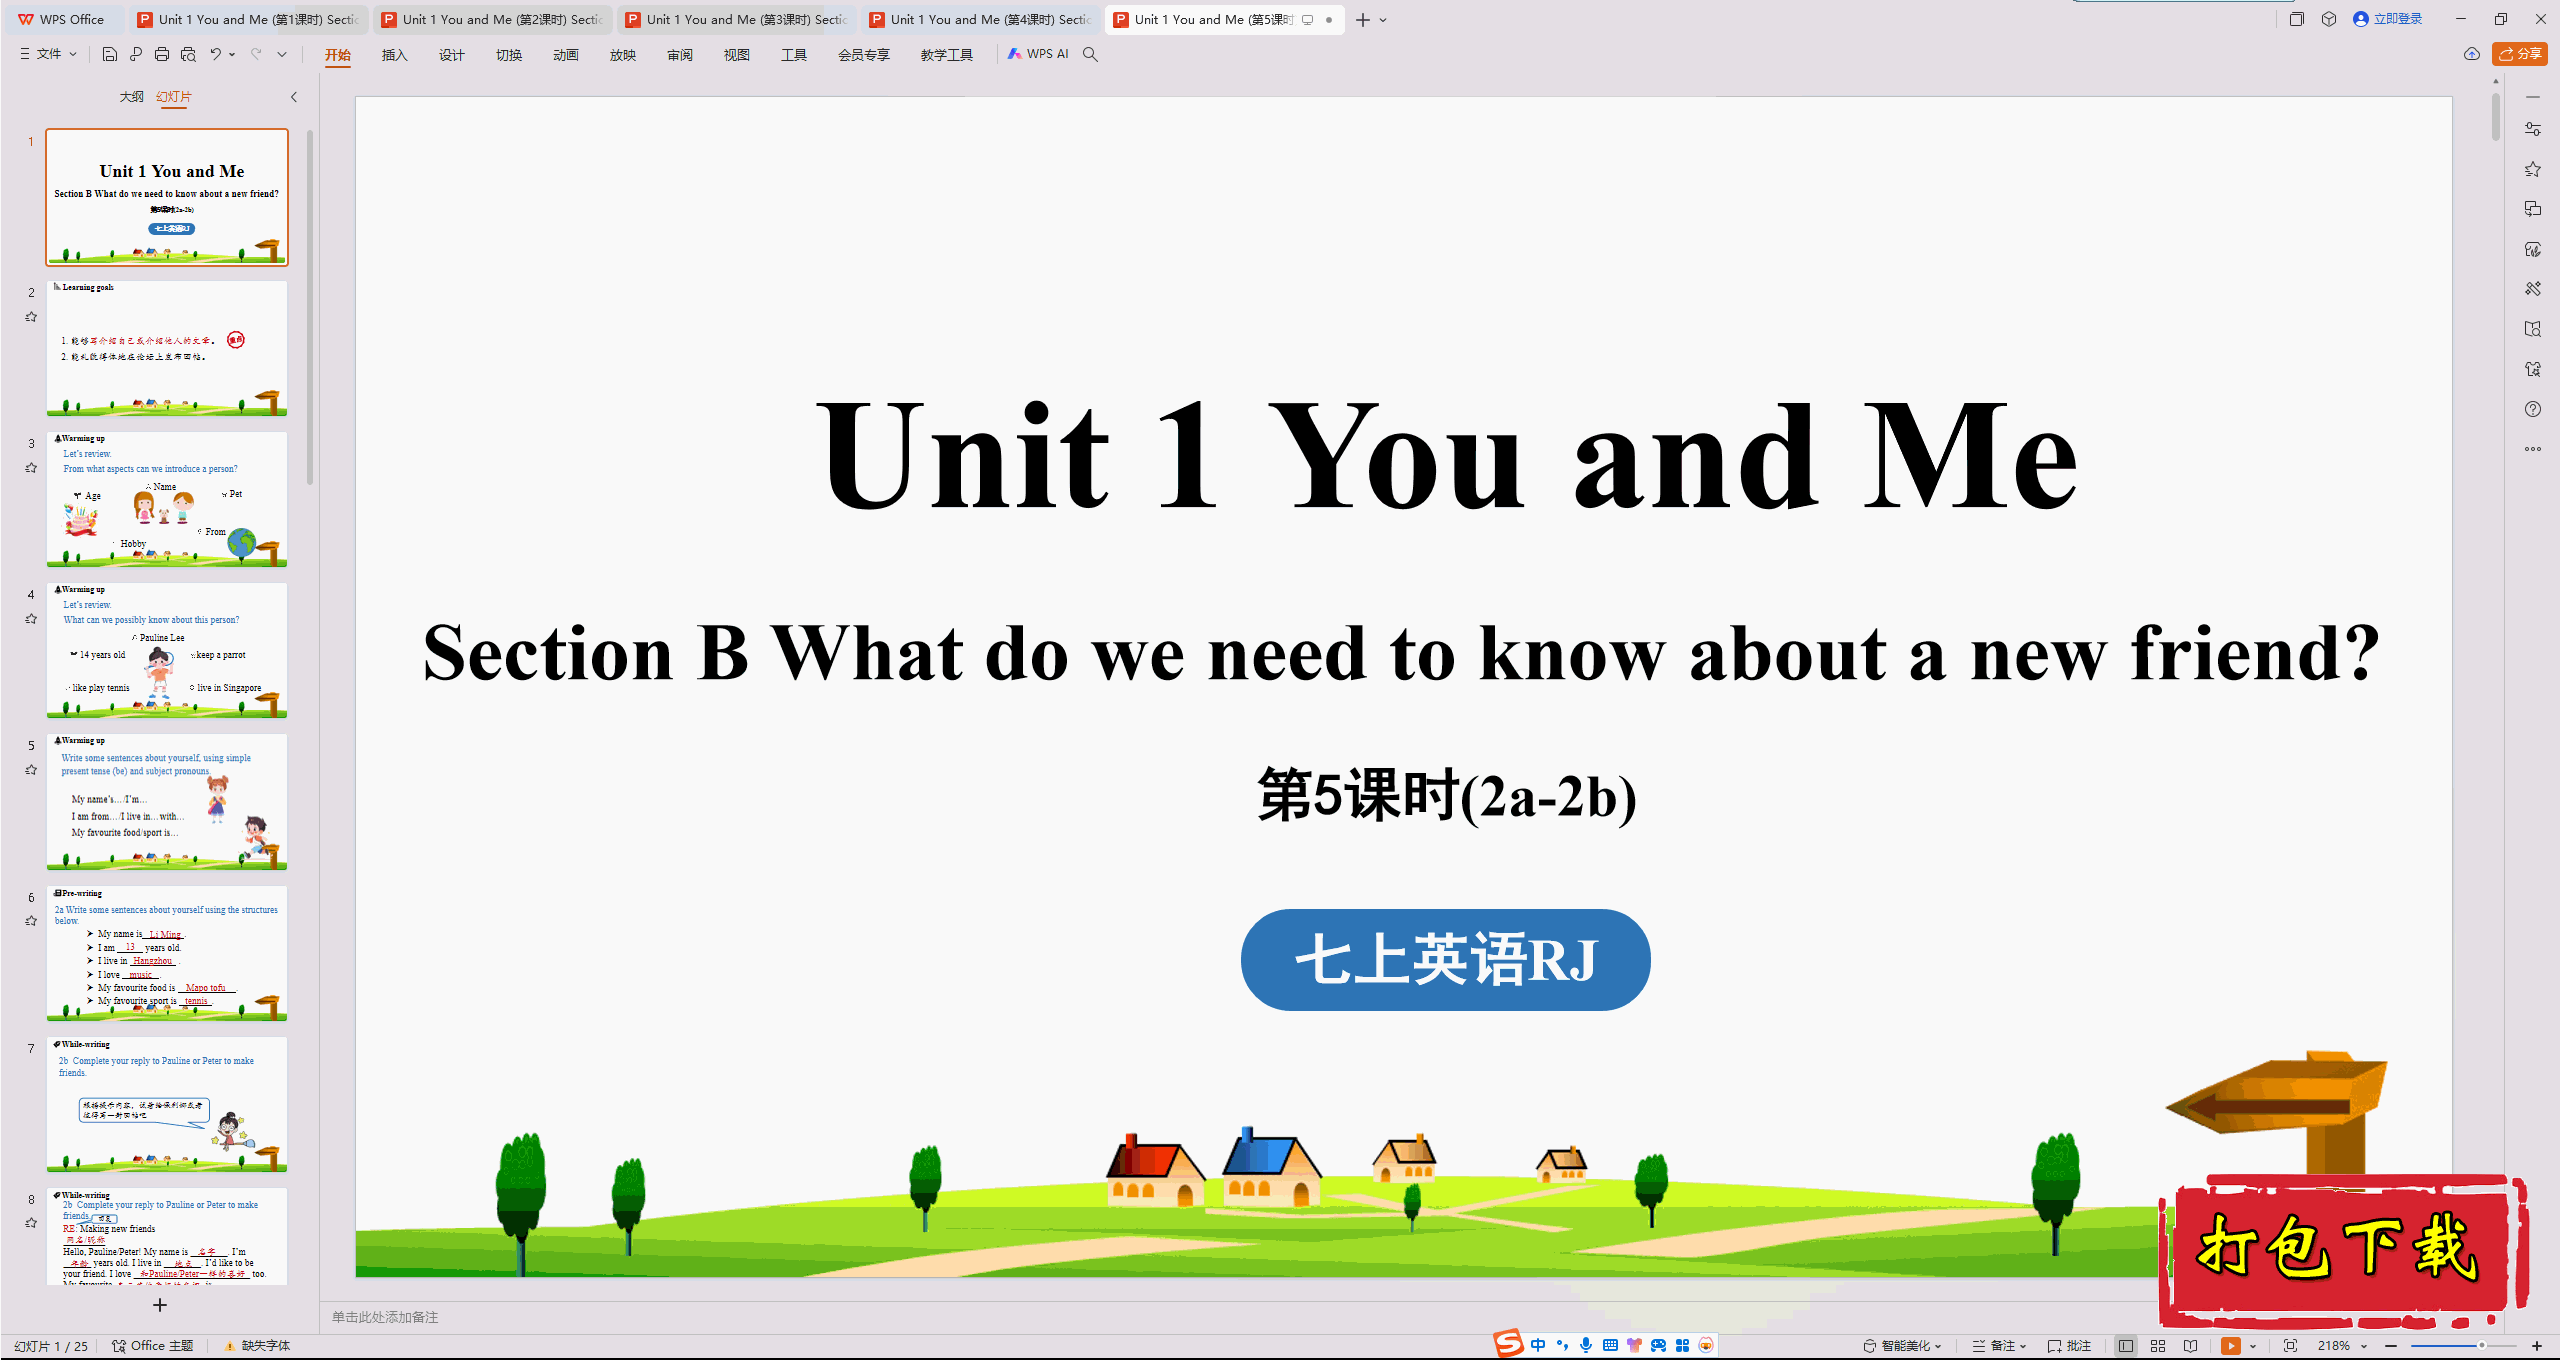Screen dimensions: 2560x1360
Task: Click the three-dot more icon in right sidebar
Action: [2533, 449]
